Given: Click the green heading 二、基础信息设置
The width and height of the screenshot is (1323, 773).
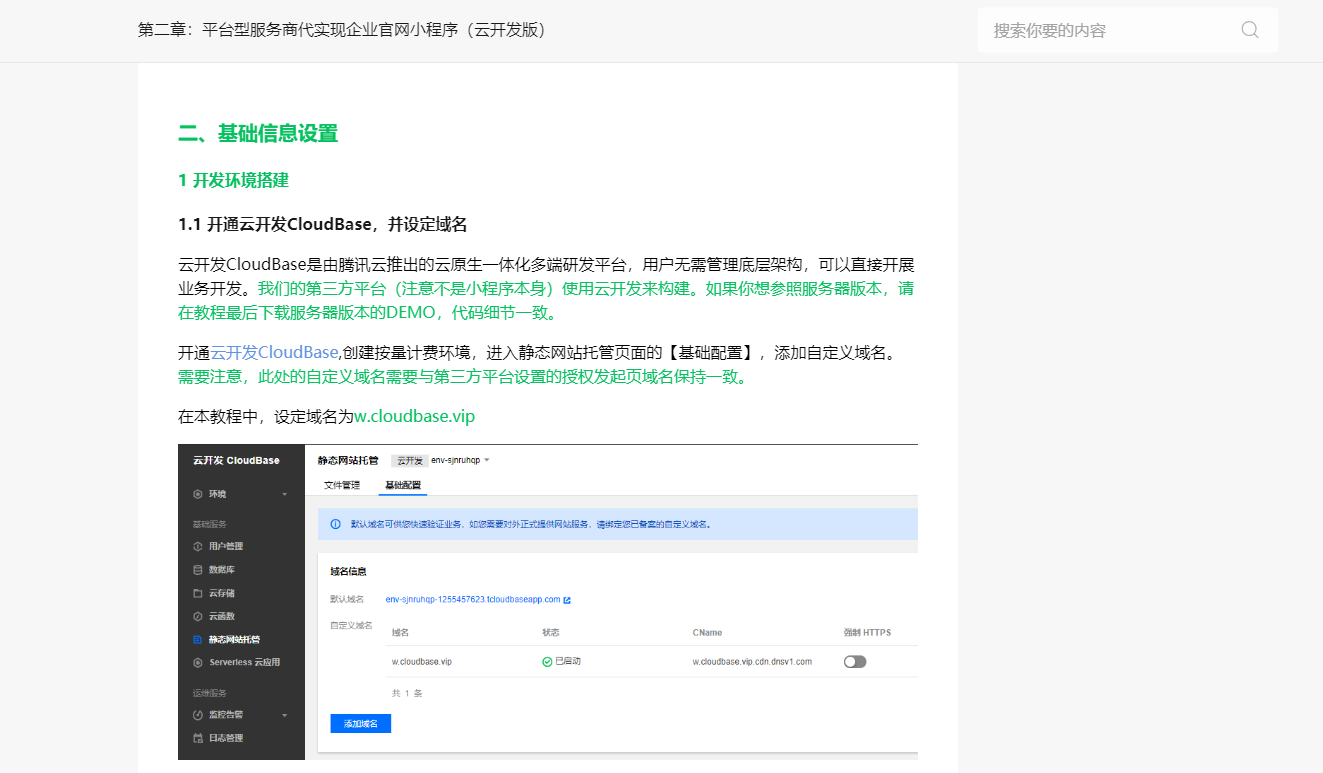Looking at the screenshot, I should pyautogui.click(x=258, y=133).
